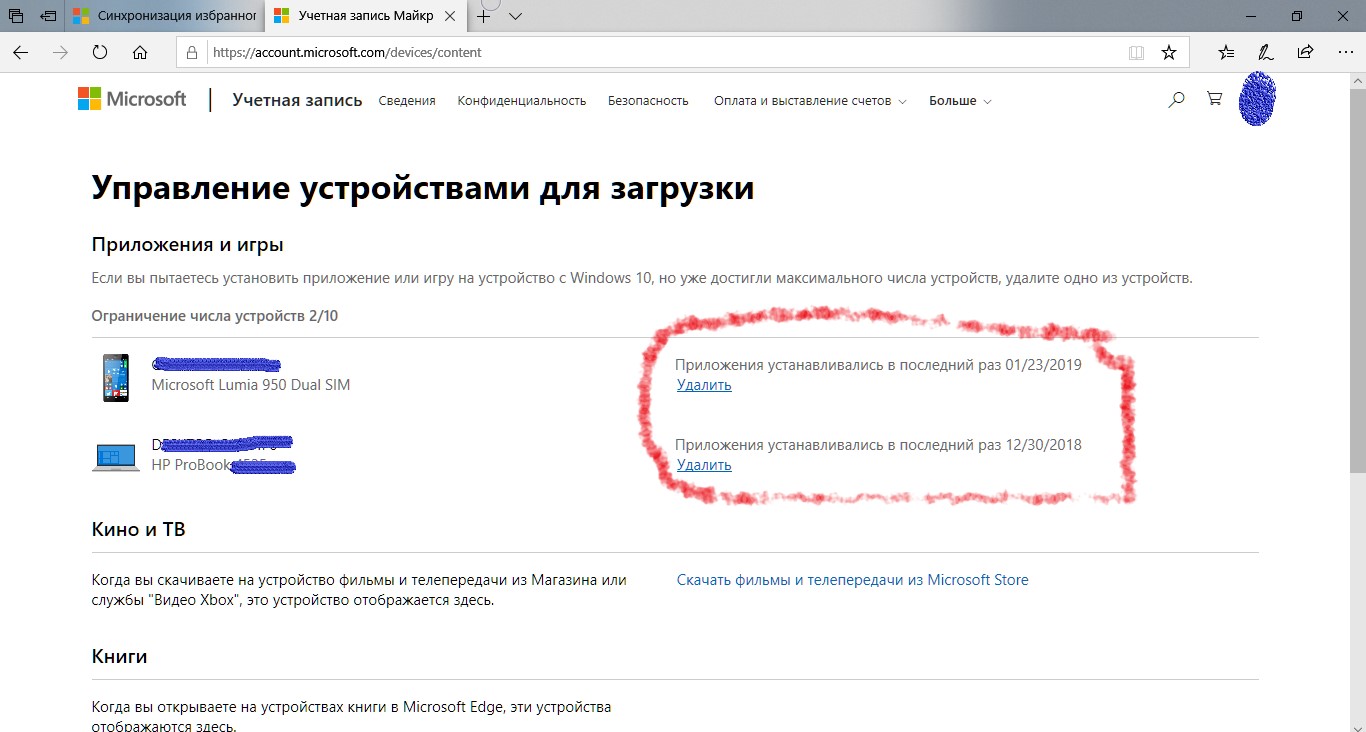The image size is (1366, 732).
Task: Click the Lumia 950 phone icon
Action: tap(116, 377)
